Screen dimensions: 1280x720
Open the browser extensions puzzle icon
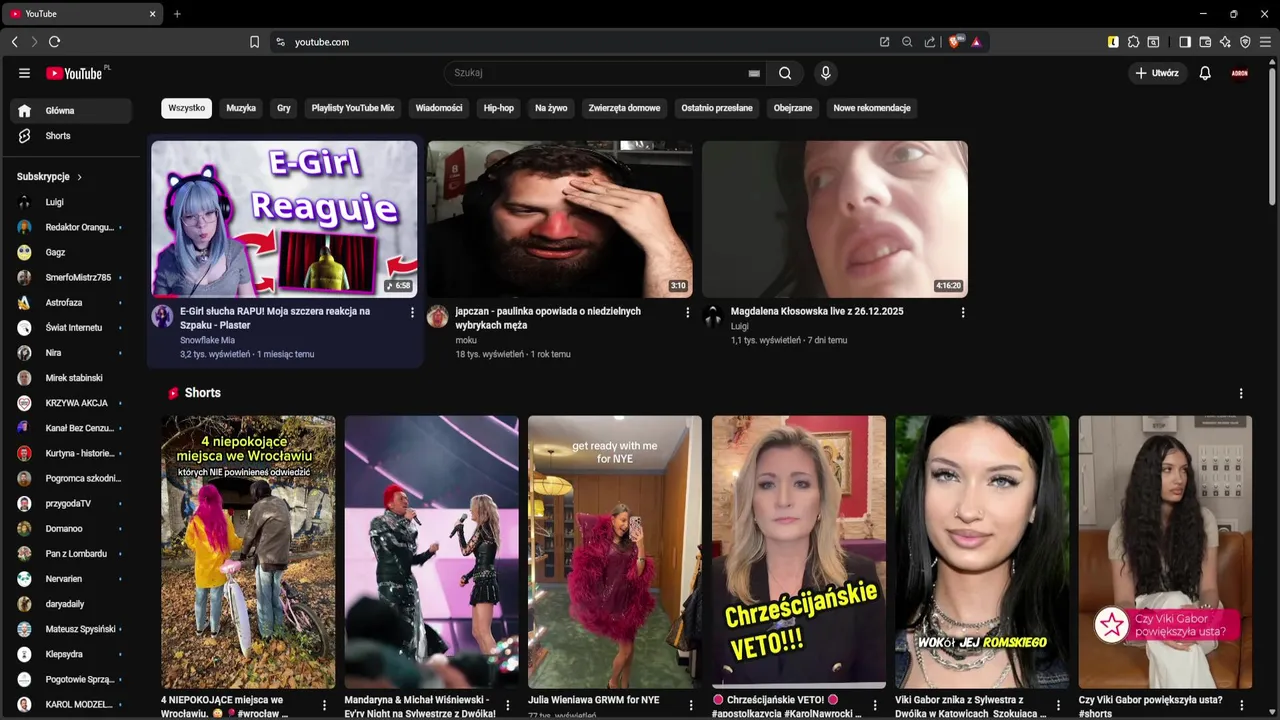pyautogui.click(x=1133, y=42)
